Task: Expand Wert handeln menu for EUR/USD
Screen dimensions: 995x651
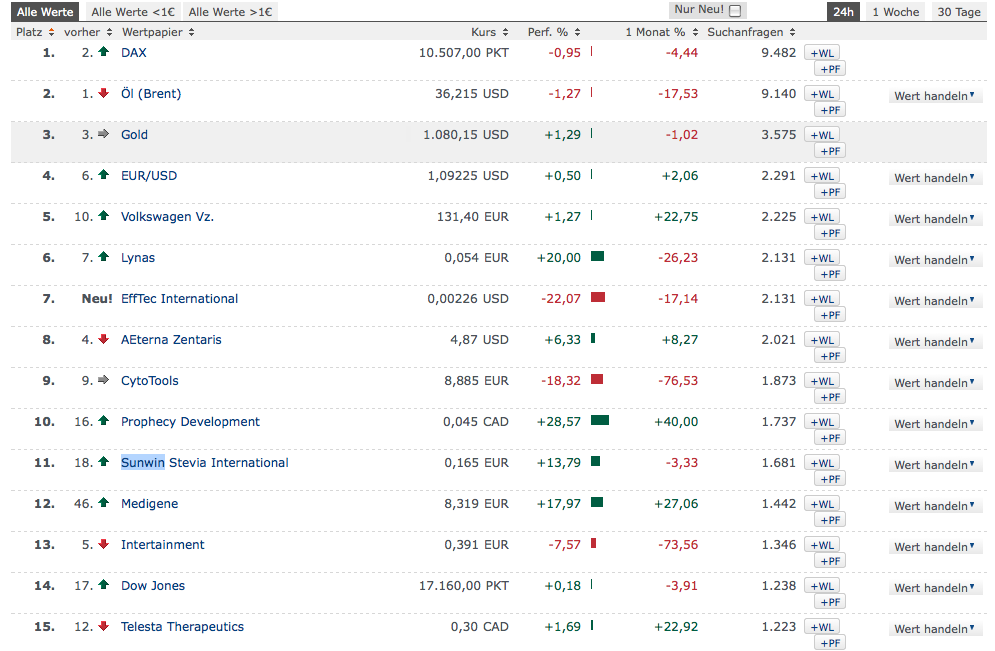Action: (936, 178)
